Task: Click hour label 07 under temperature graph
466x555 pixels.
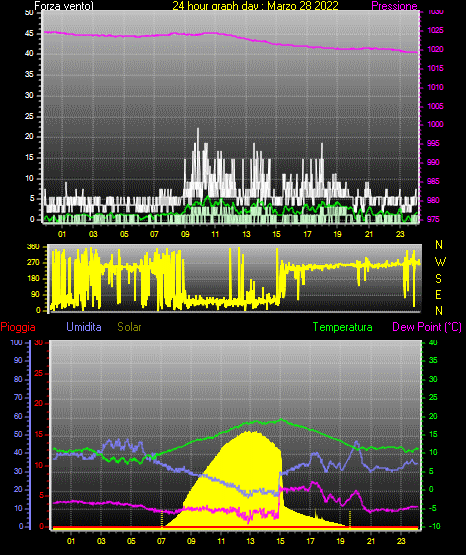Action: tap(161, 541)
